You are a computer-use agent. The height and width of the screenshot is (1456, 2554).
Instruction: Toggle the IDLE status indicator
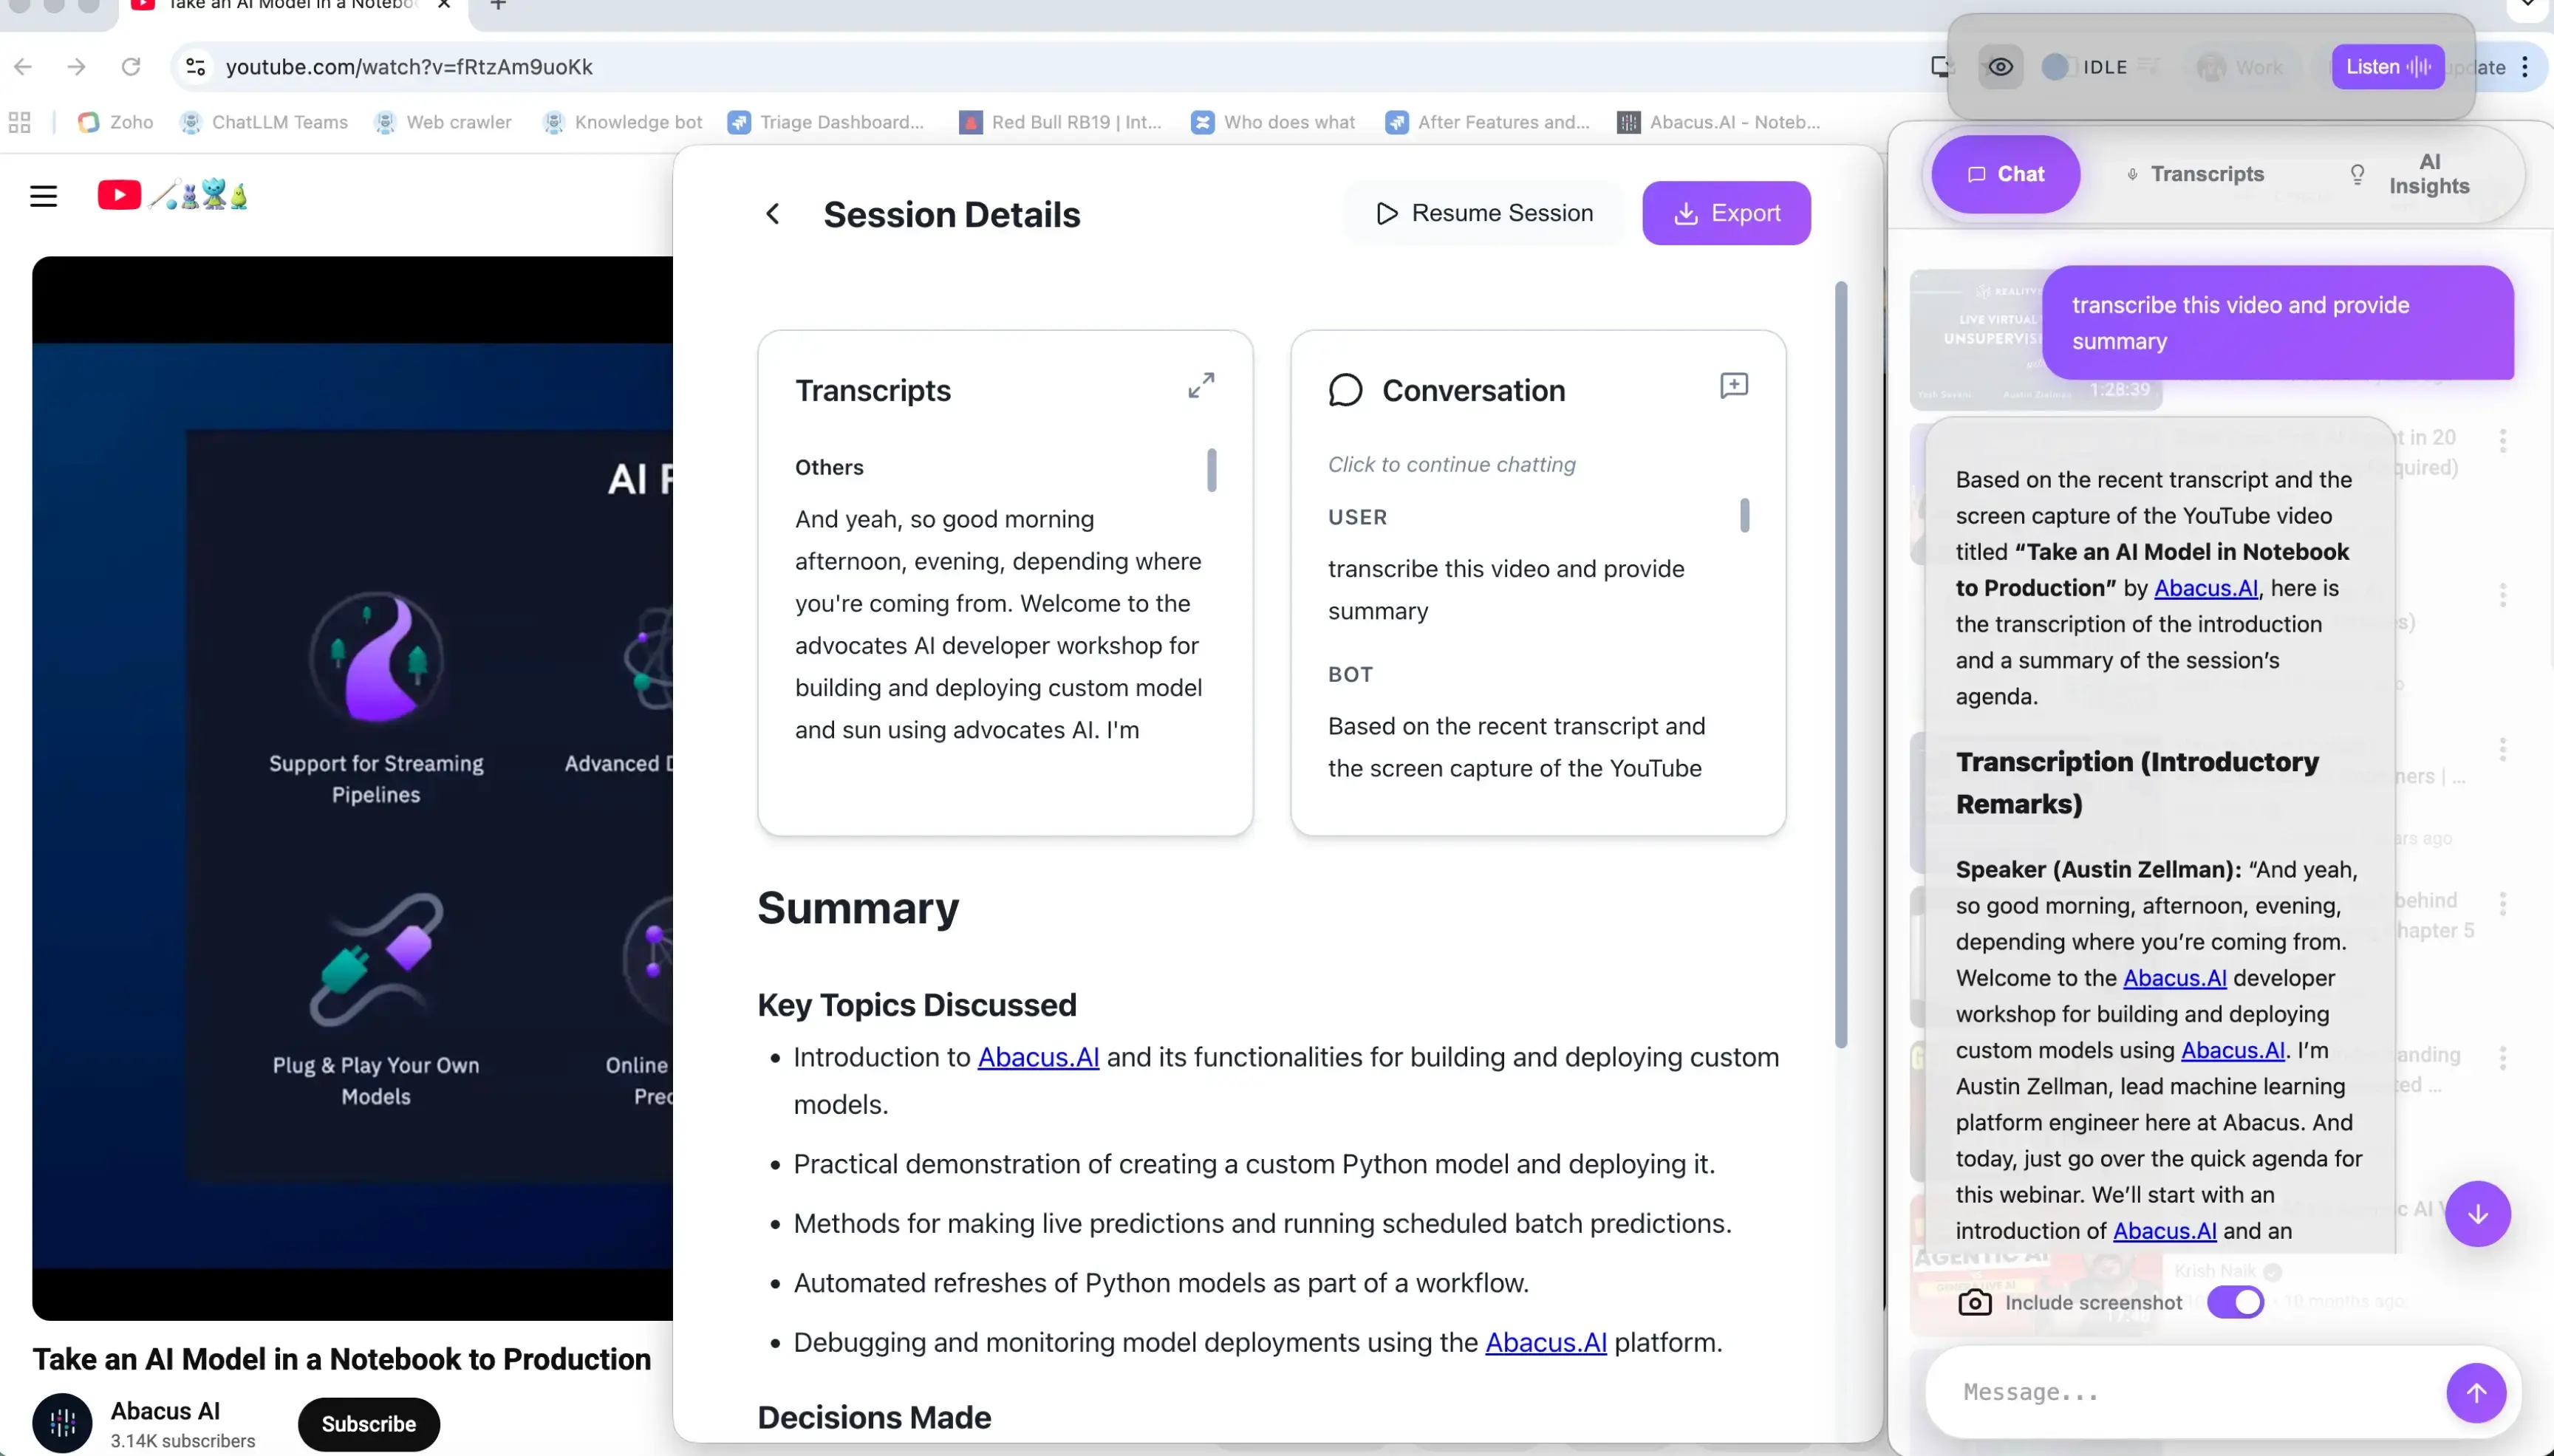tap(2054, 67)
